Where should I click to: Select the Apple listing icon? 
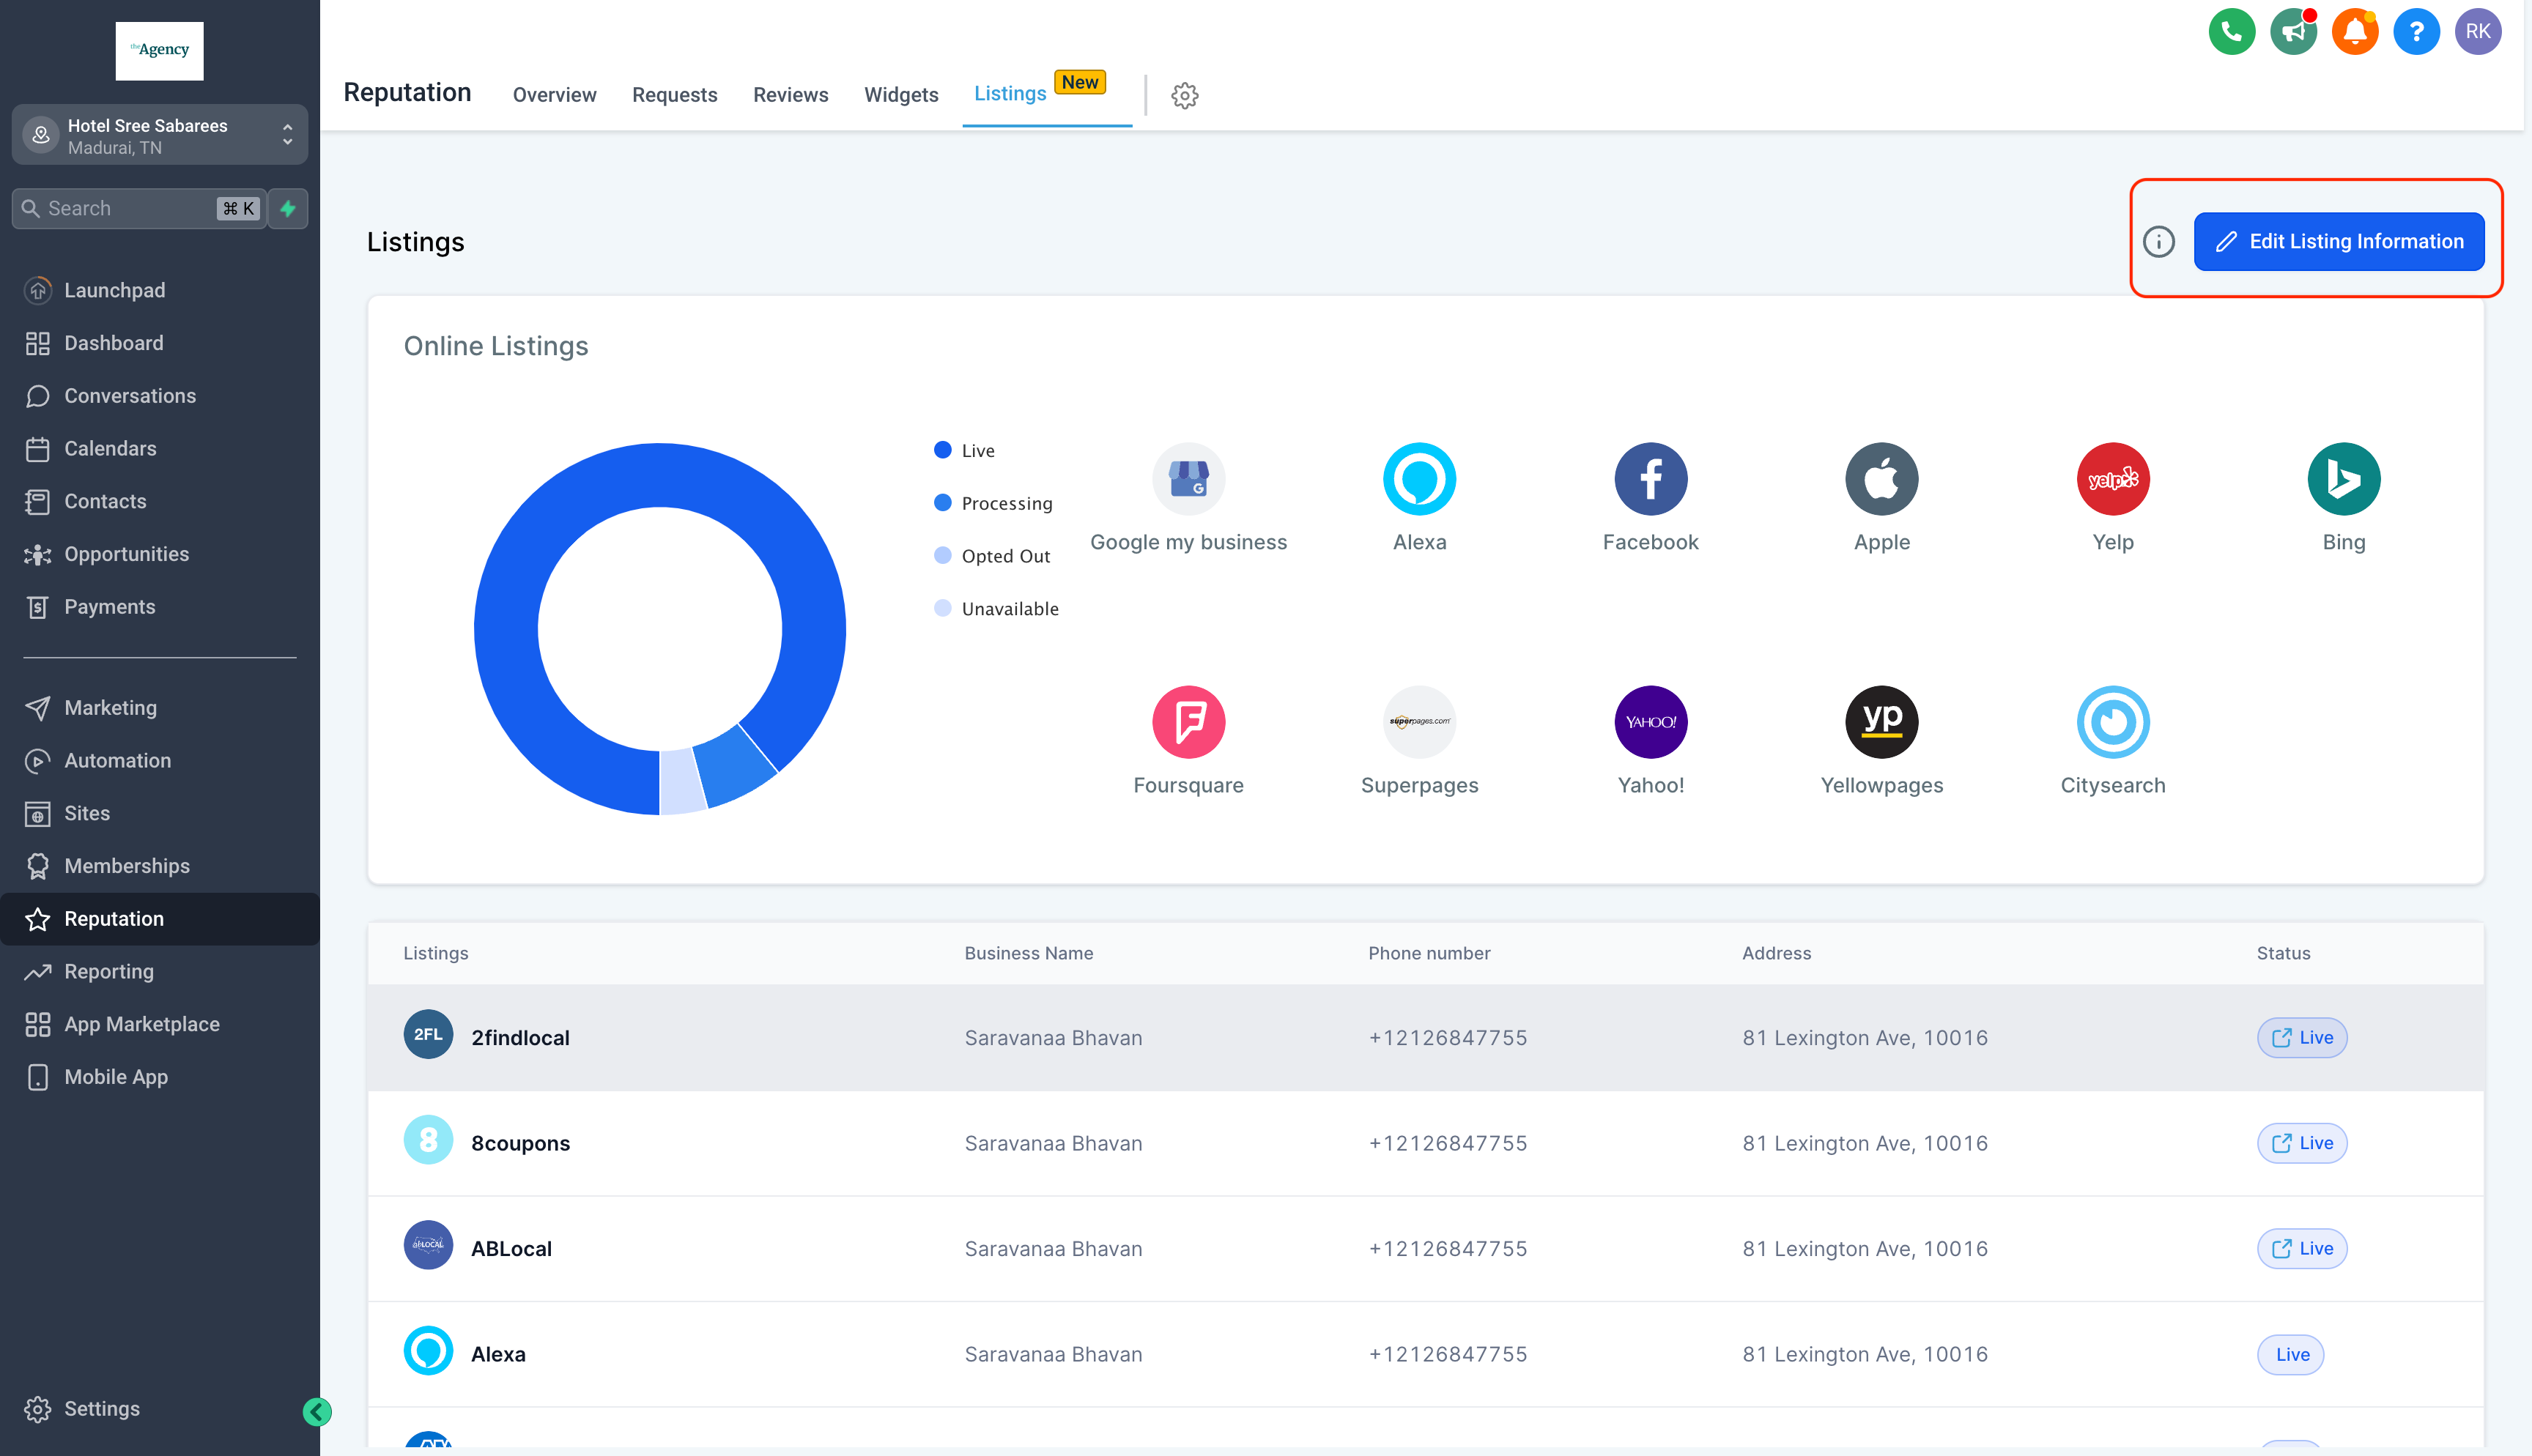pos(1881,479)
